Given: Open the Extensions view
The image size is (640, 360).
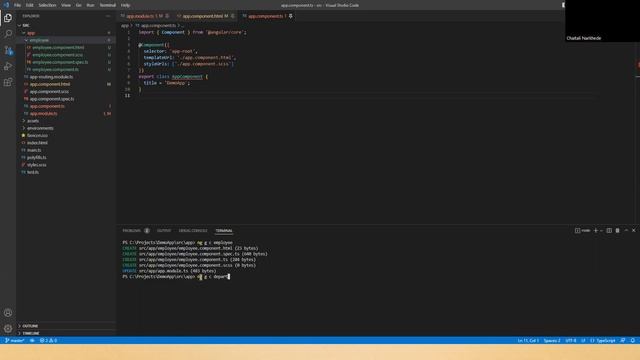Looking at the screenshot, I should [8, 82].
